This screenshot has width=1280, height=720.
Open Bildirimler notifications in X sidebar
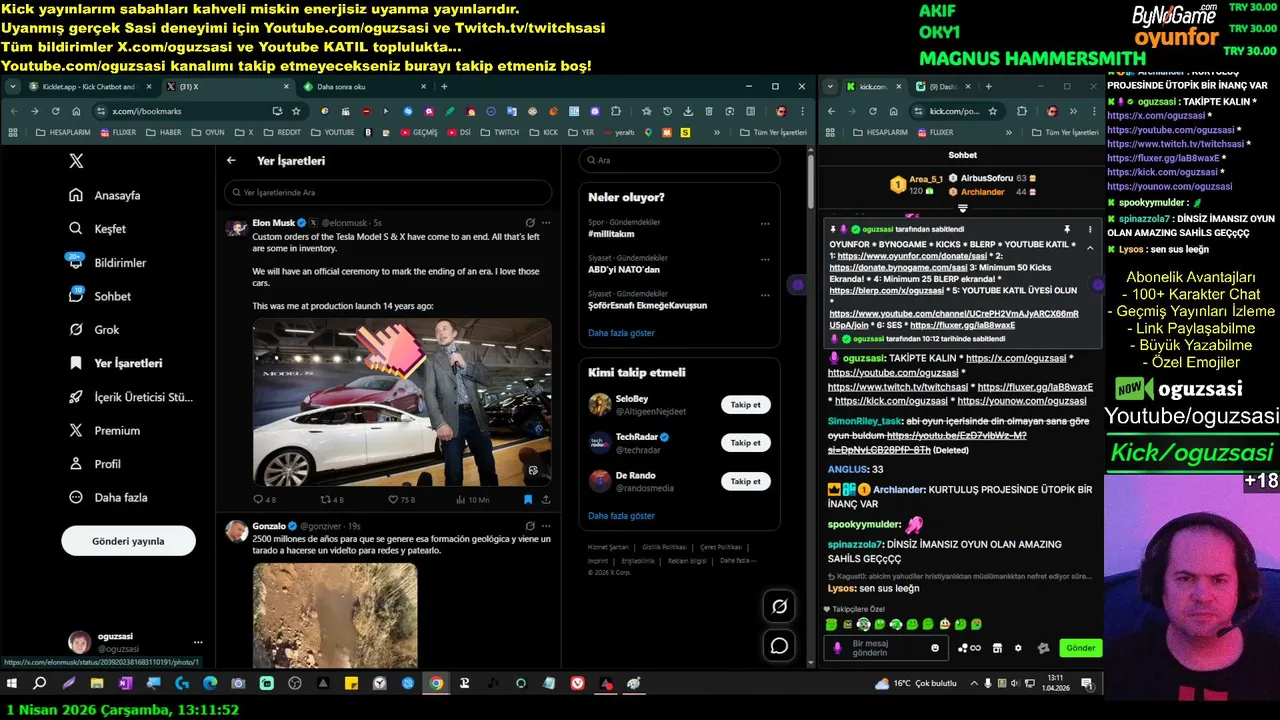pyautogui.click(x=109, y=262)
